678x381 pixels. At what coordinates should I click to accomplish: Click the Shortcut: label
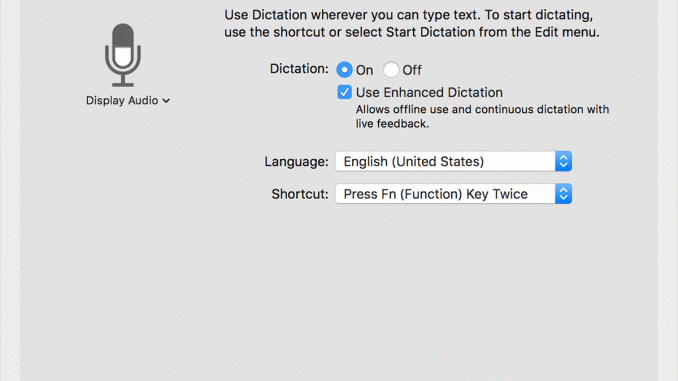coord(300,194)
